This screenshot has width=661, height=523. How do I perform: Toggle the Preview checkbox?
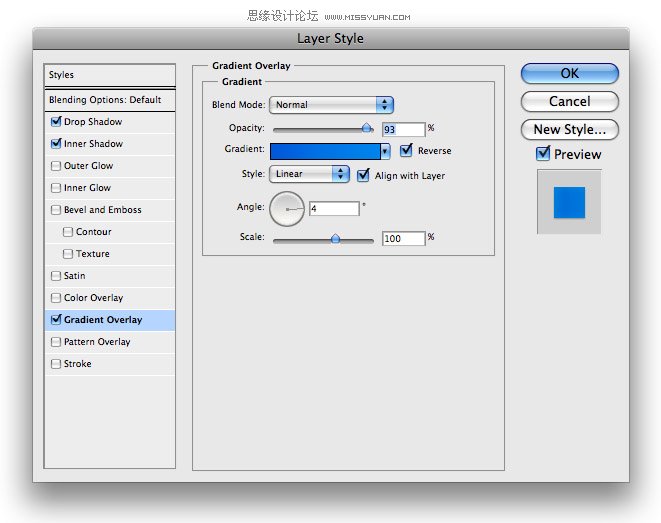(543, 153)
